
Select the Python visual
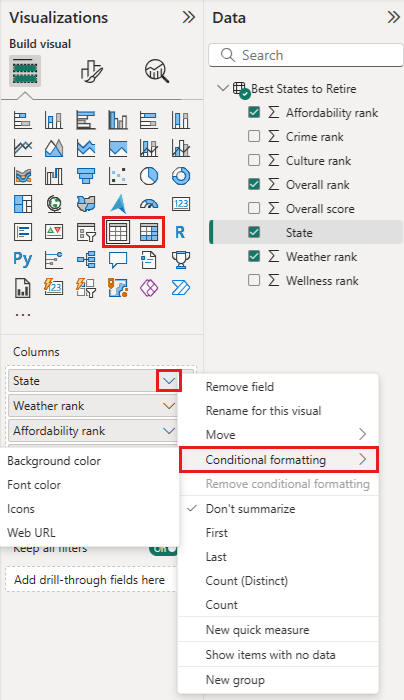tap(23, 259)
